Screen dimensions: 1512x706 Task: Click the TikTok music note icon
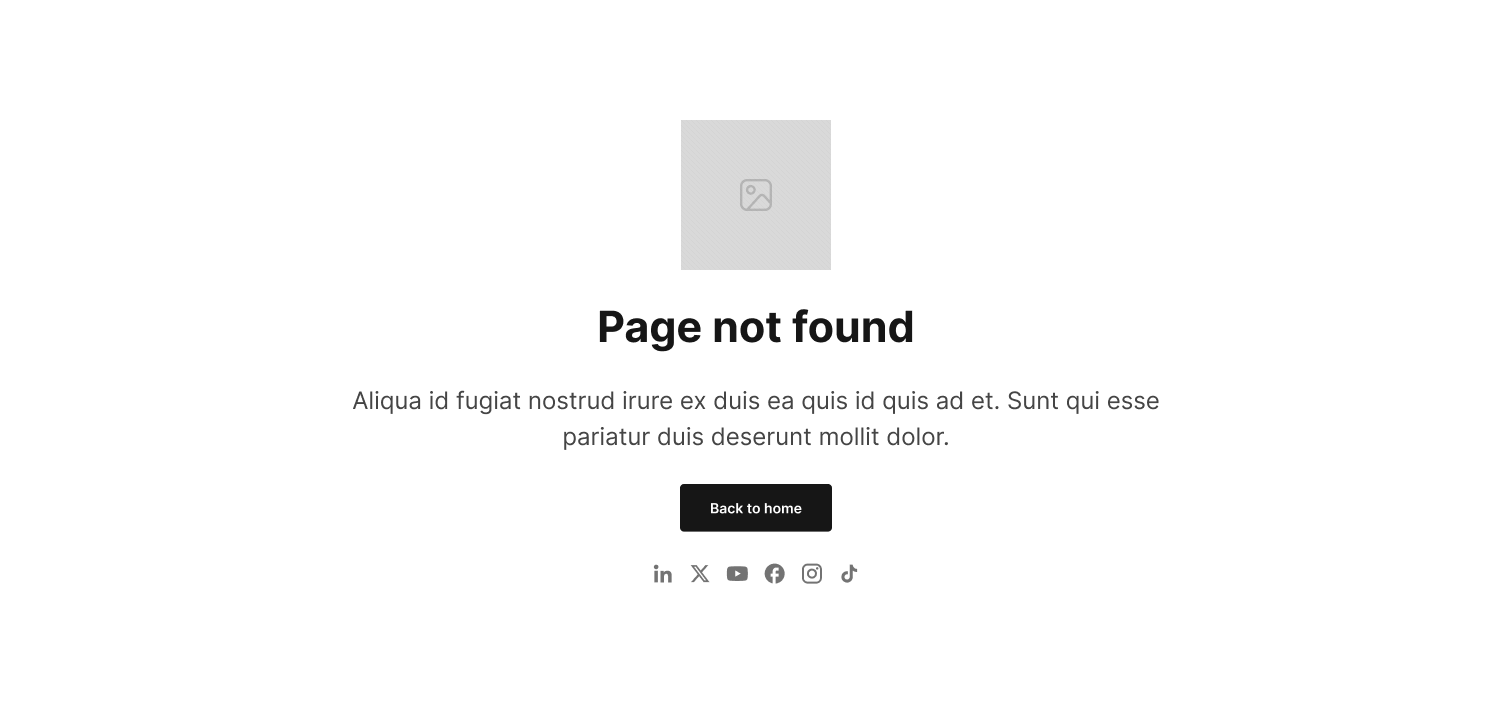[x=849, y=574]
